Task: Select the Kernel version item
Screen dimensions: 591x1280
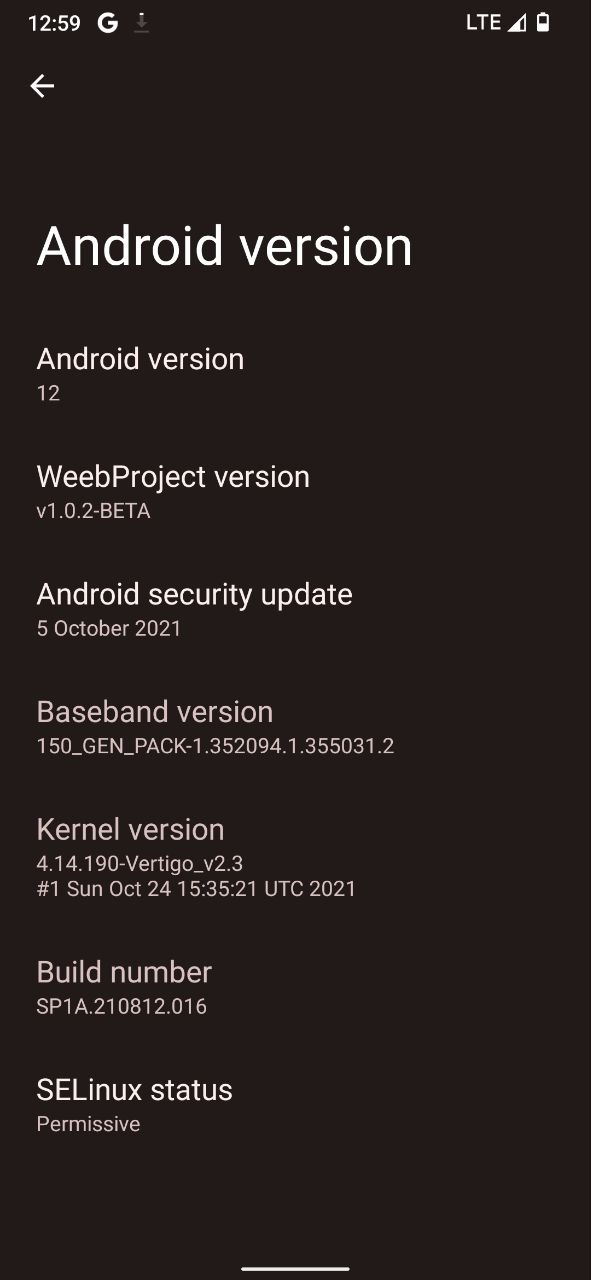Action: 295,858
